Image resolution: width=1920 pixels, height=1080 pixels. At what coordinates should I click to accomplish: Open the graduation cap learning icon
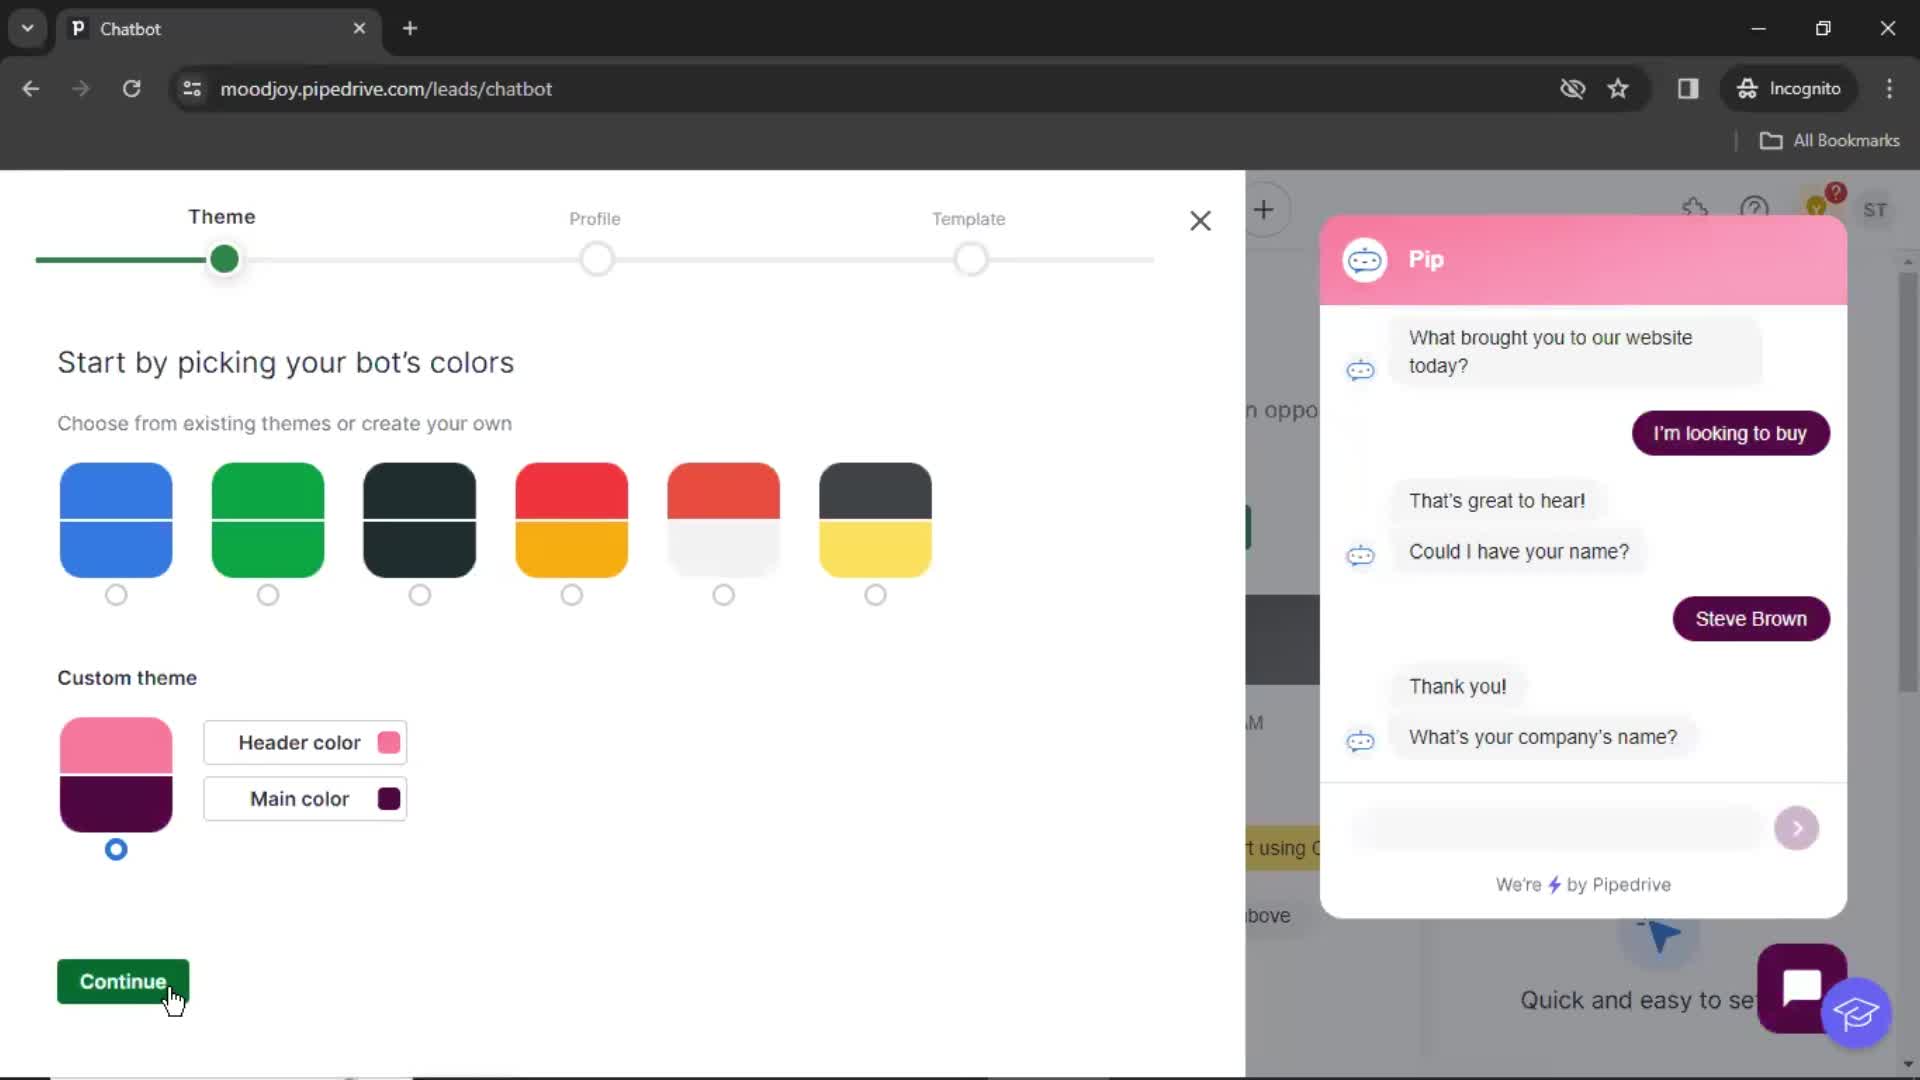(1857, 1013)
